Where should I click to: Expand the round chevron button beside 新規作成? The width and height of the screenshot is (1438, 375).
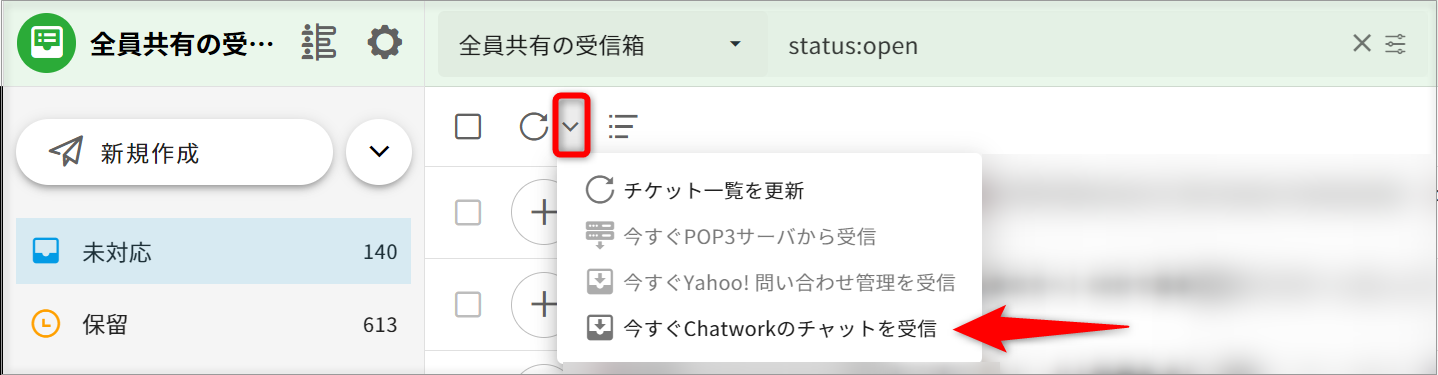(x=379, y=152)
